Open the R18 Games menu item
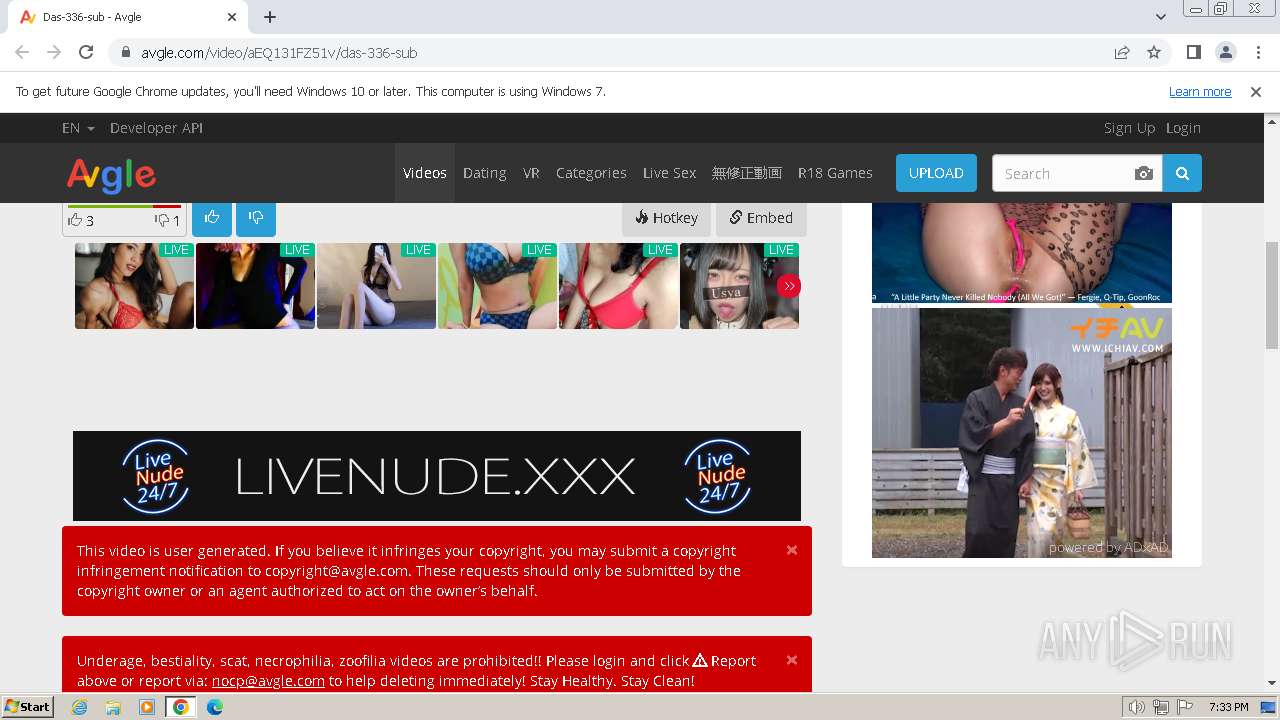This screenshot has height=720, width=1280. tap(835, 173)
